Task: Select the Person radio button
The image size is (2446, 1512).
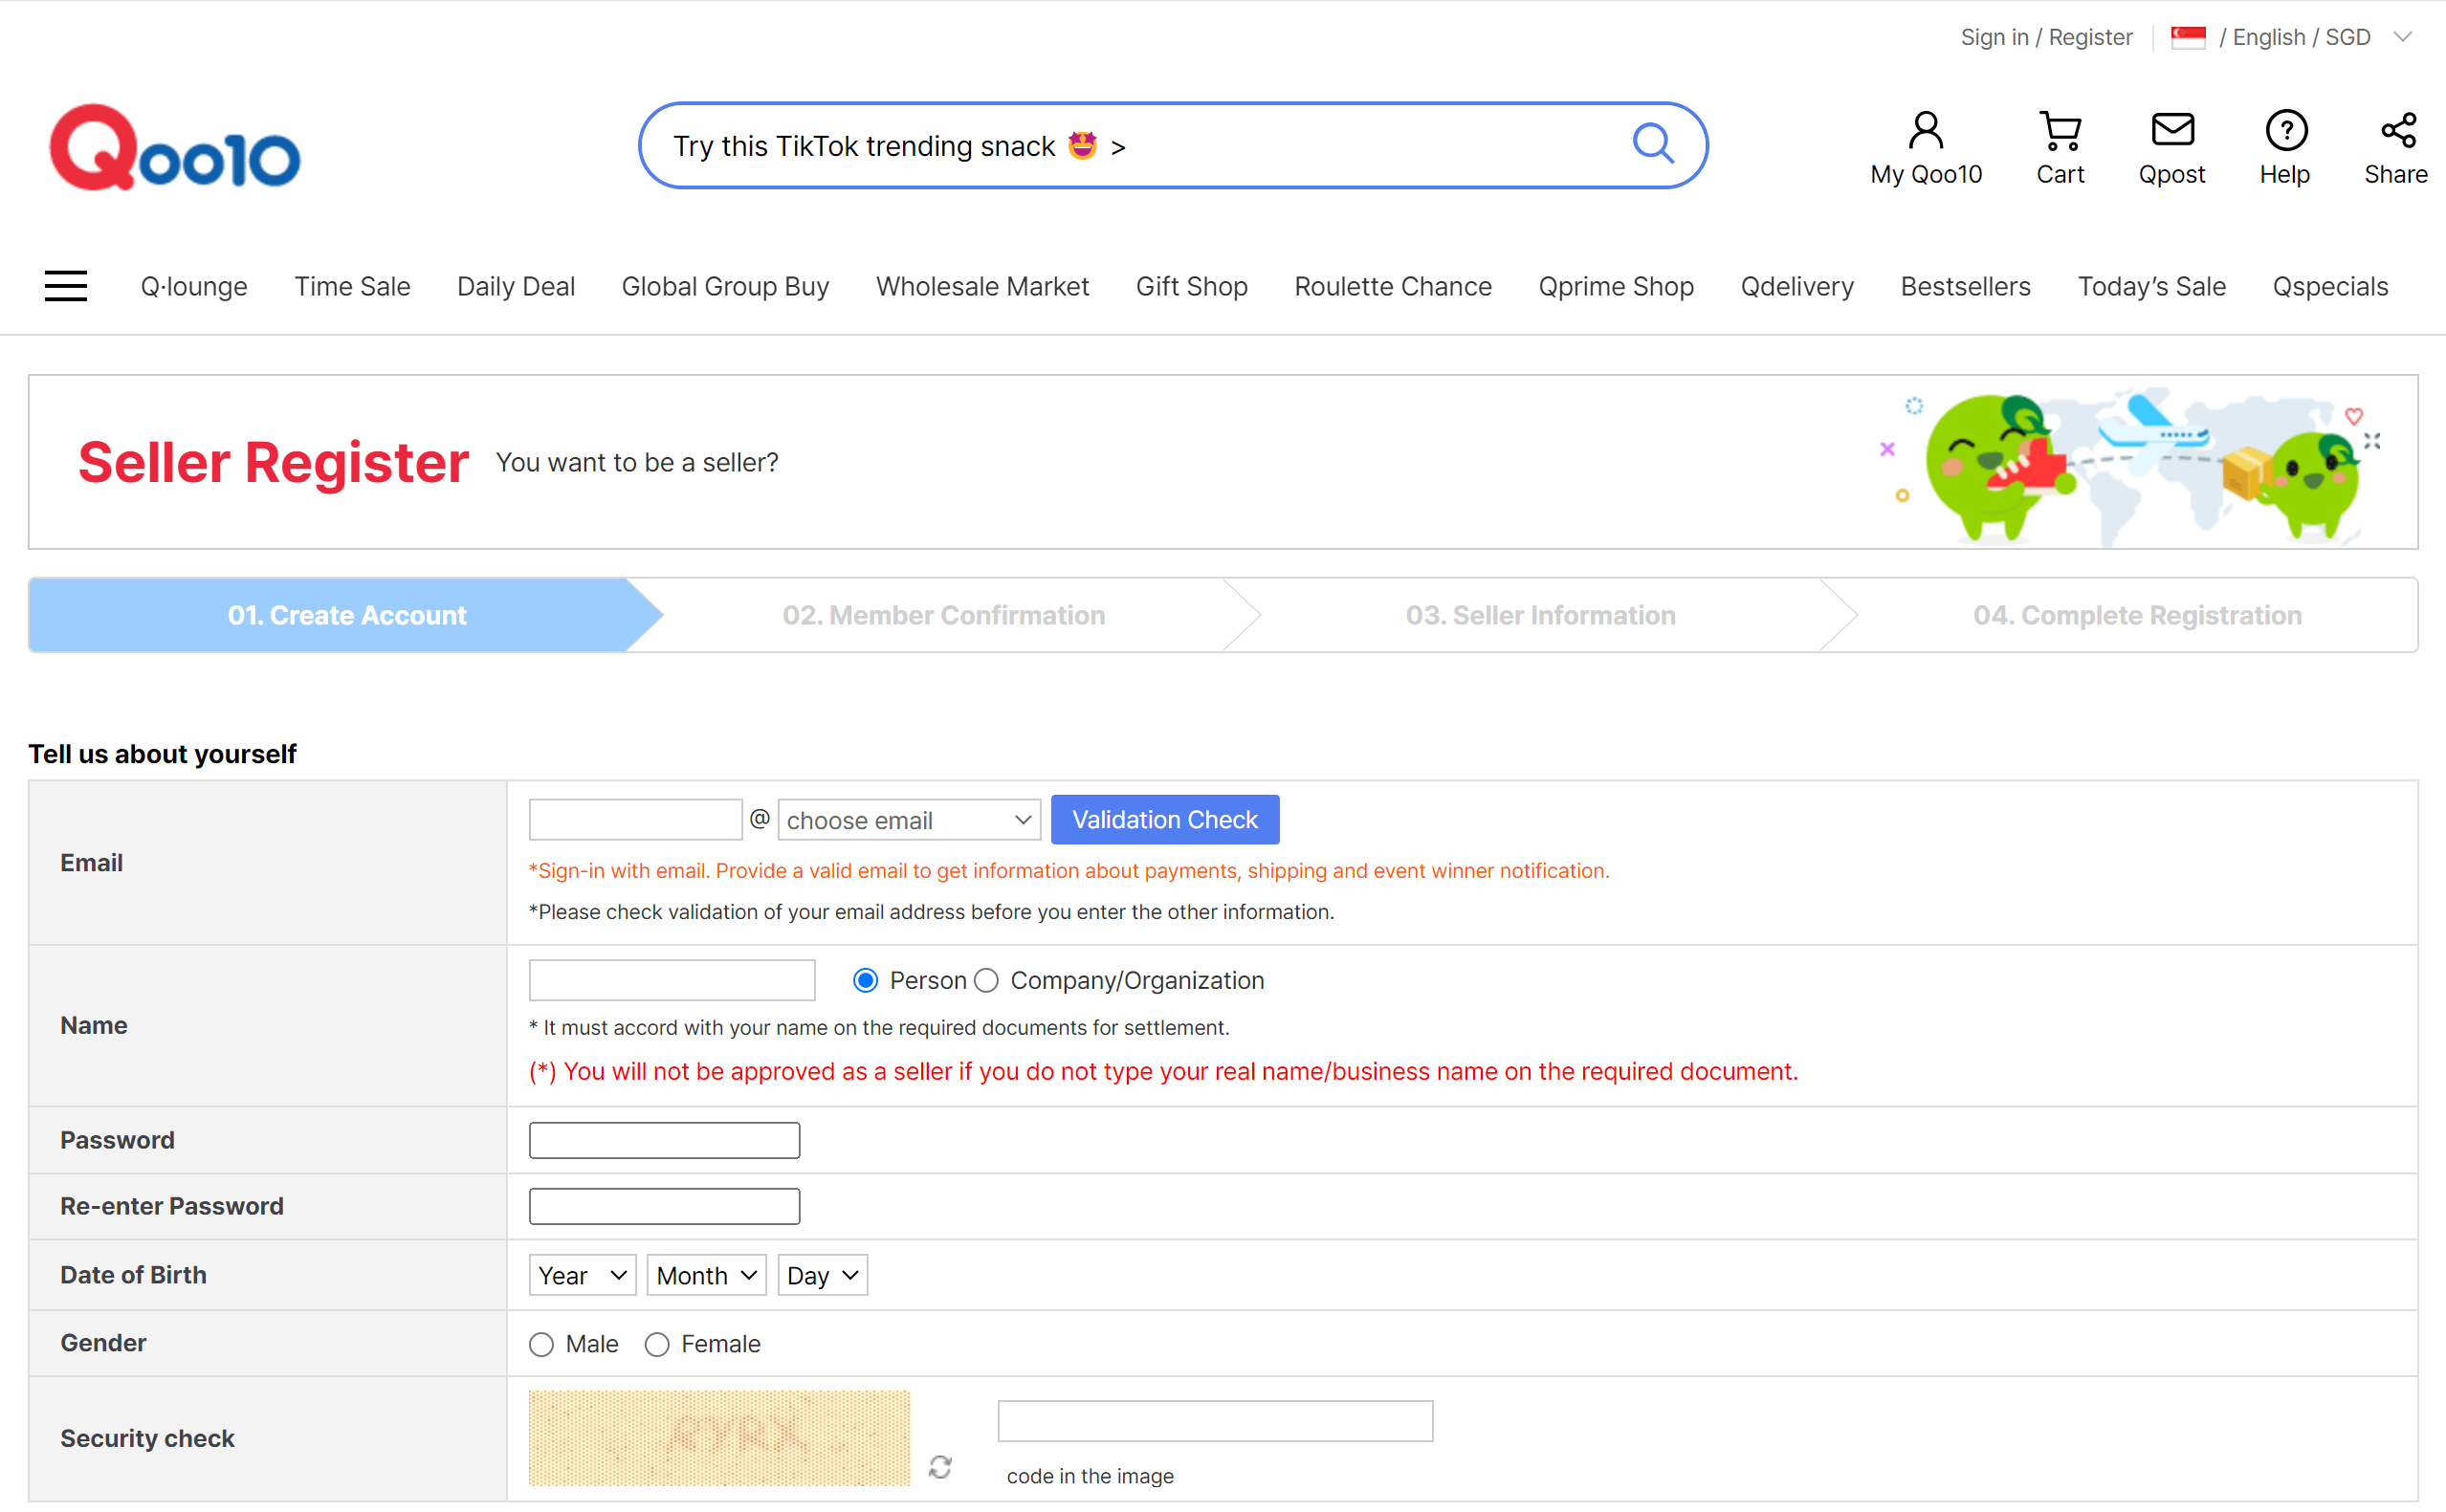Action: (866, 980)
